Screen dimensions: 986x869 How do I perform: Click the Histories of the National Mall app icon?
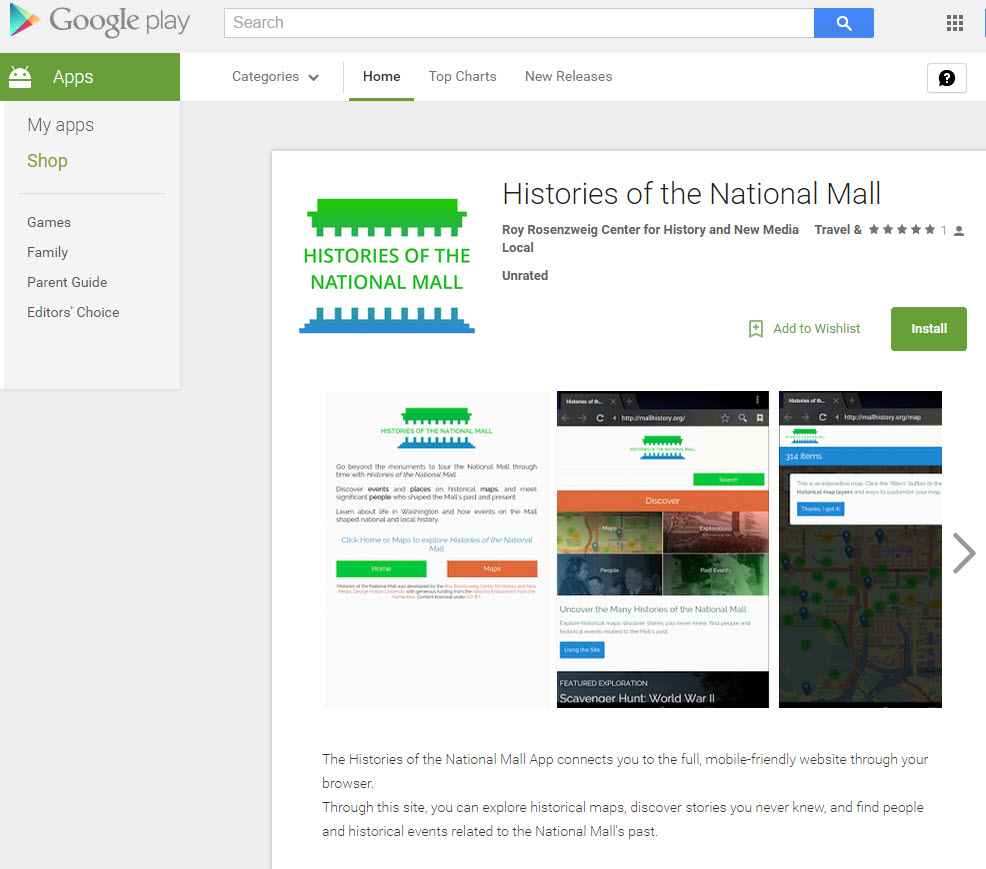[387, 265]
